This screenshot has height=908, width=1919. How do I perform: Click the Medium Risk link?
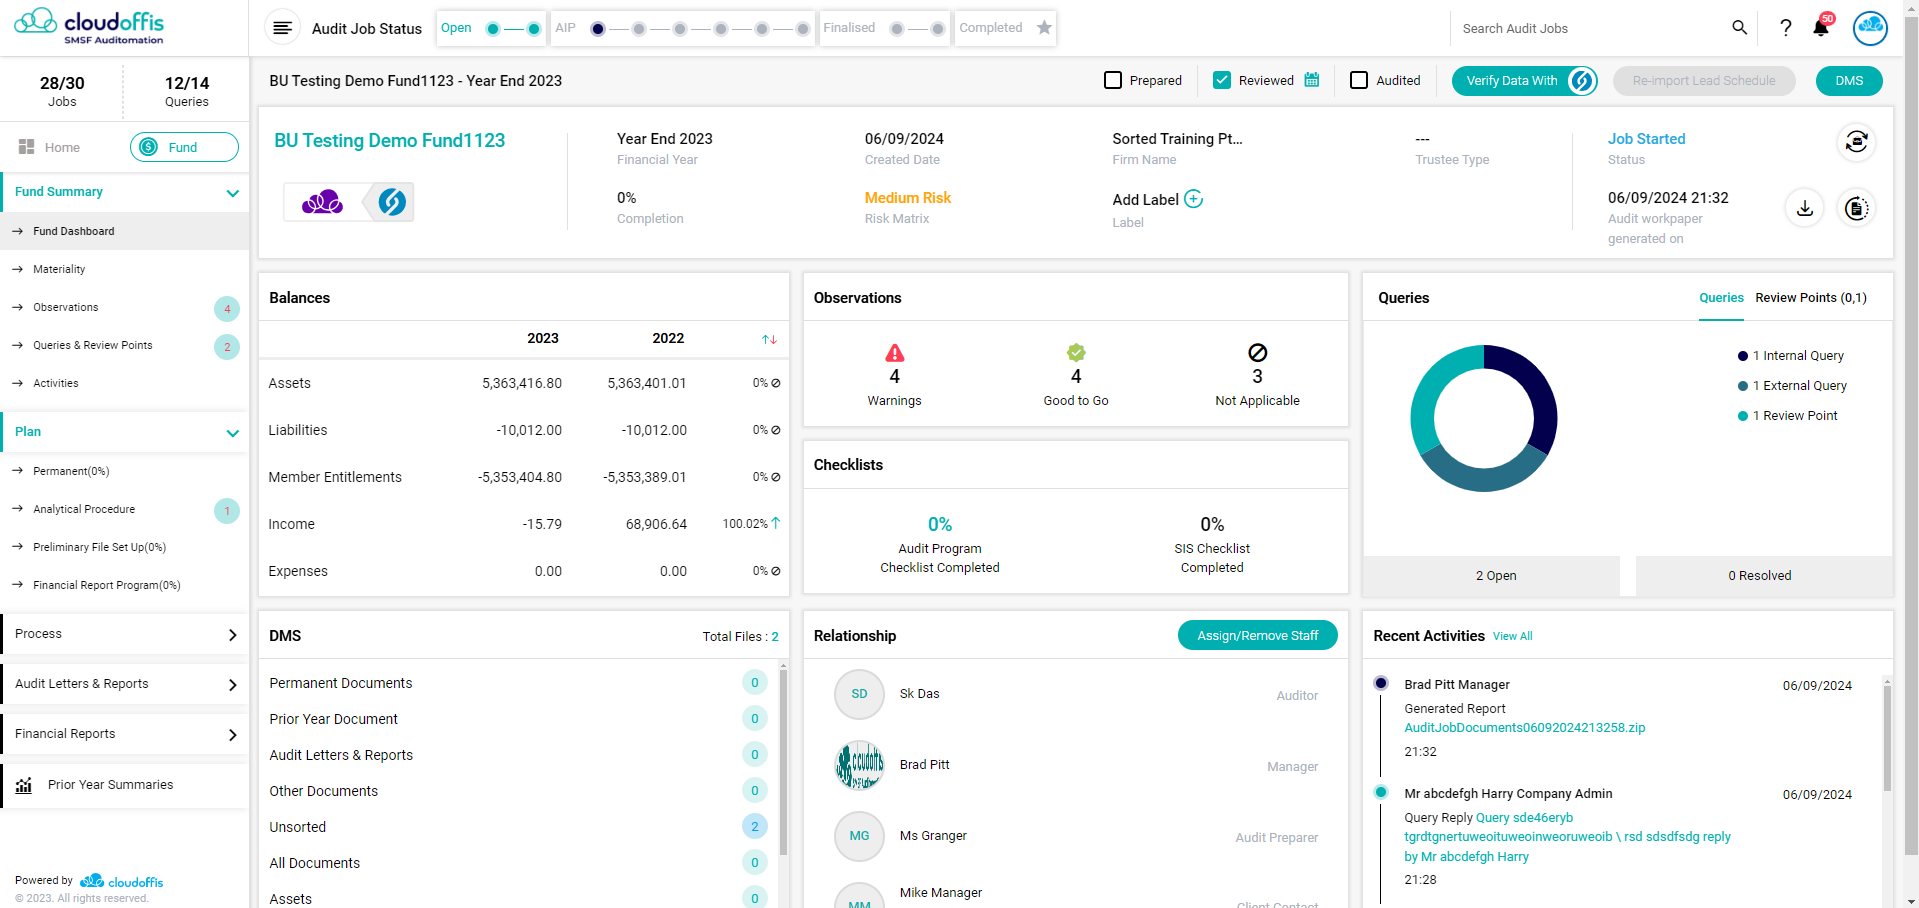pos(907,198)
